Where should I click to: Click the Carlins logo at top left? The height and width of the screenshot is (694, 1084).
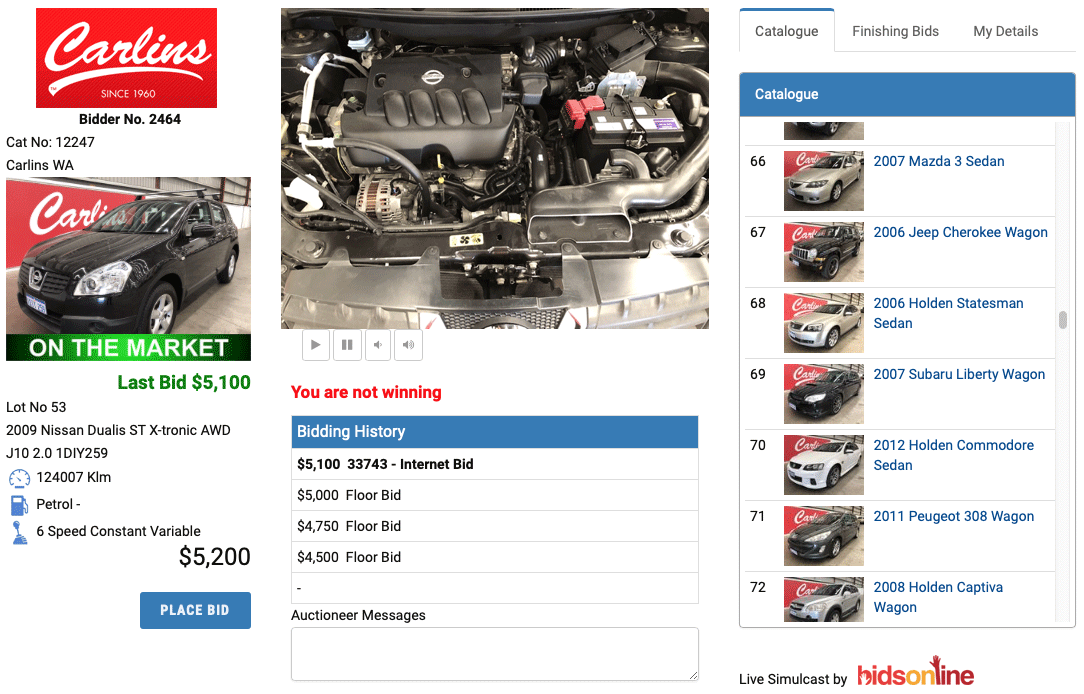(126, 57)
